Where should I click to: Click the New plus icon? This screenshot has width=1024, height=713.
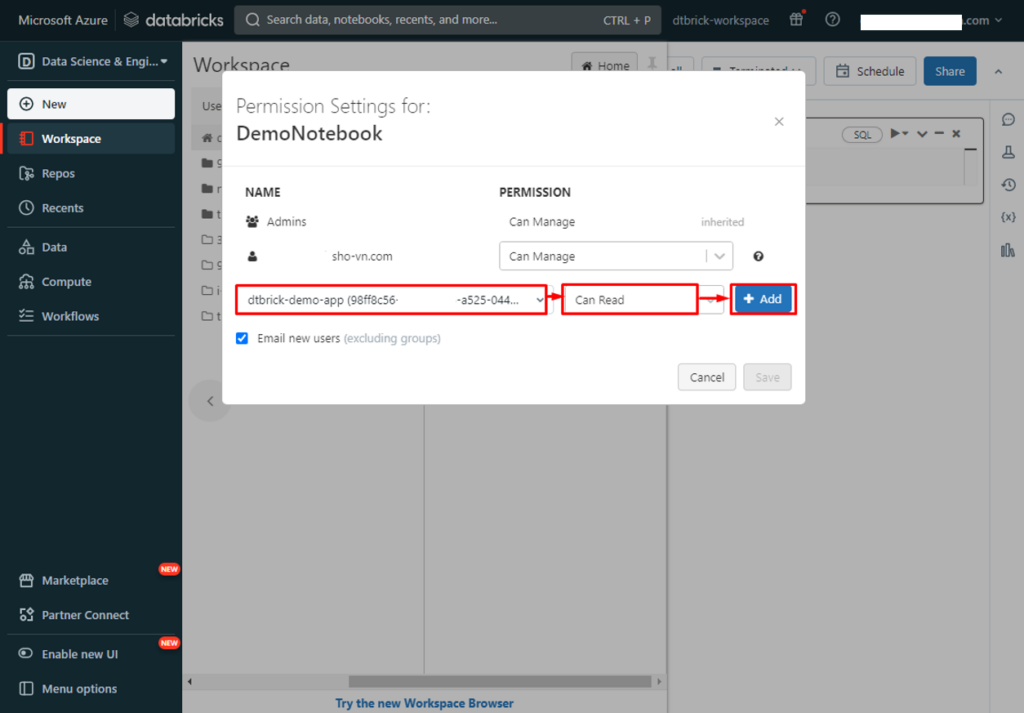click(x=26, y=104)
